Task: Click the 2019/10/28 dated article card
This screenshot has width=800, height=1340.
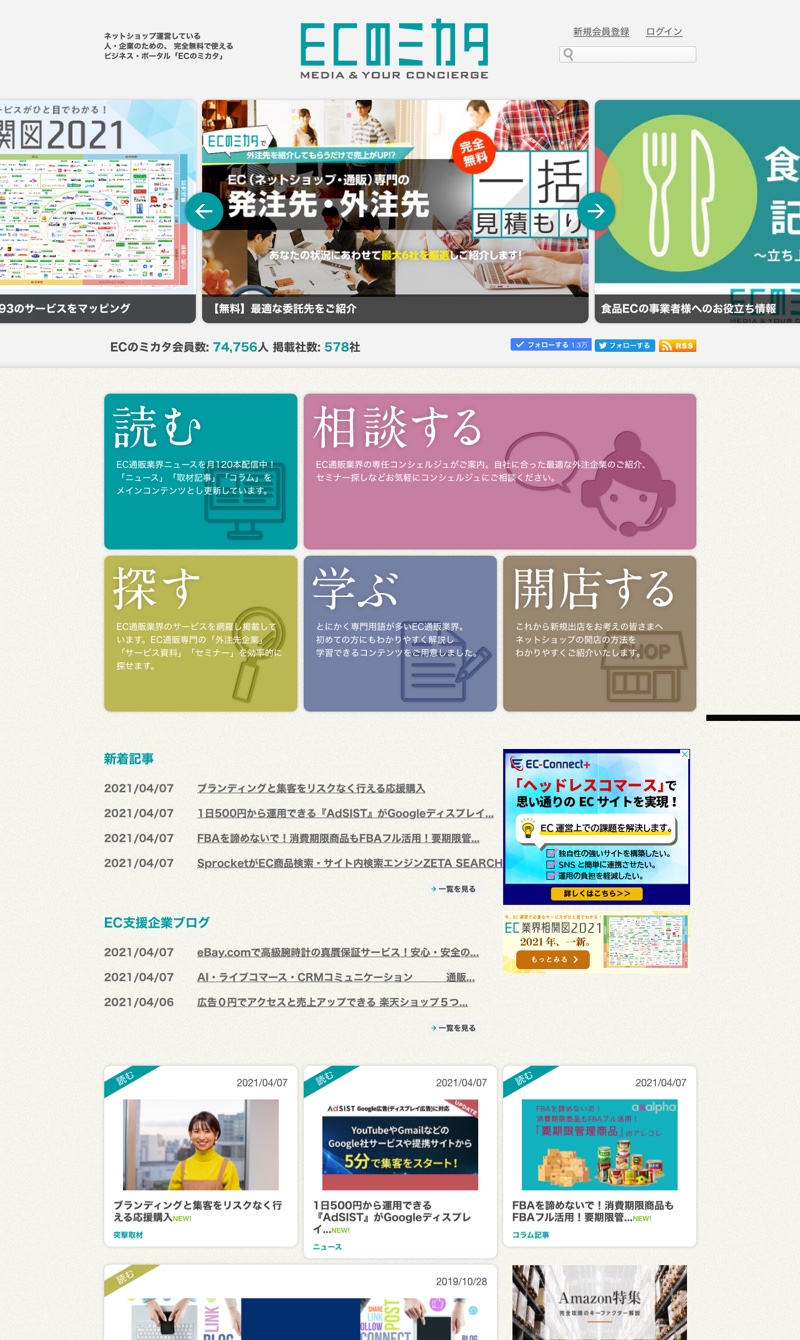Action: [300, 1302]
